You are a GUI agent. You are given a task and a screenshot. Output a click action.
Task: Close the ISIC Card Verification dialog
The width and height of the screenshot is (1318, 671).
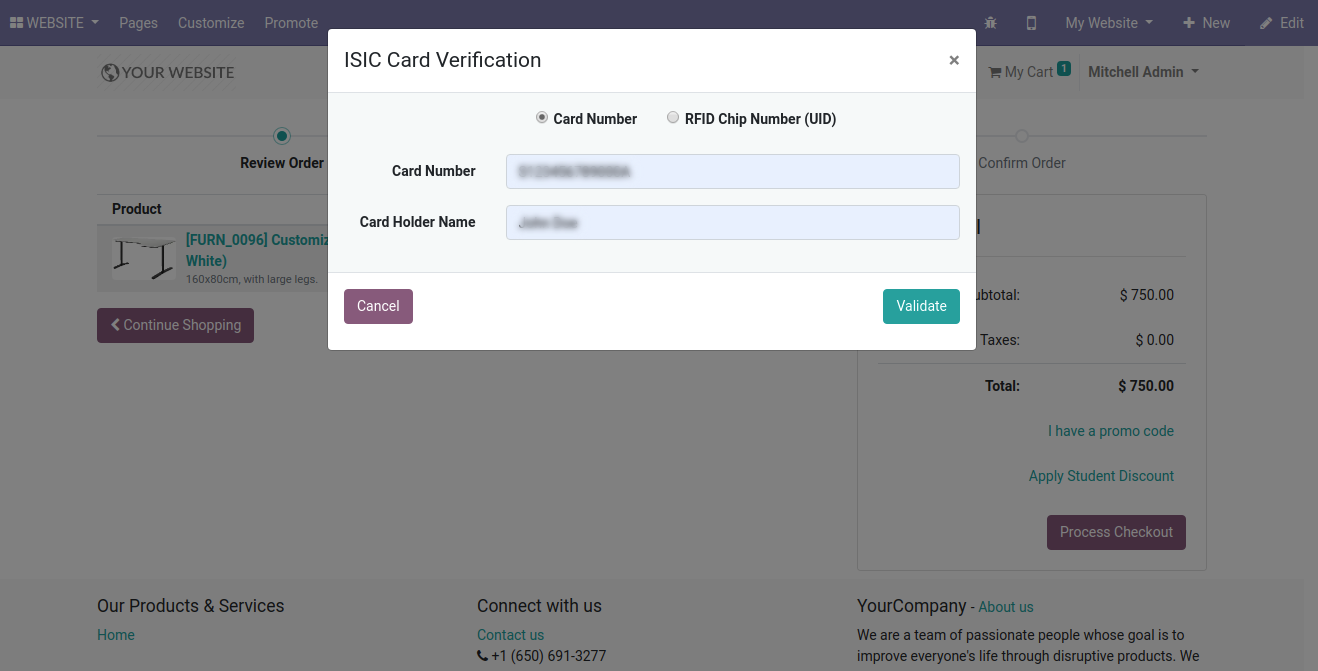[x=954, y=60]
